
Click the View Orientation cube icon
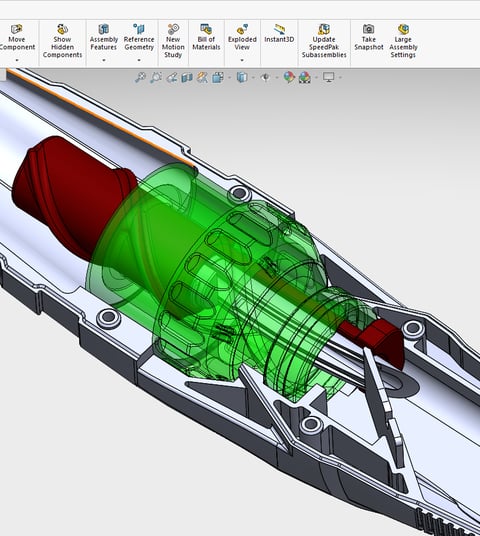[217, 77]
